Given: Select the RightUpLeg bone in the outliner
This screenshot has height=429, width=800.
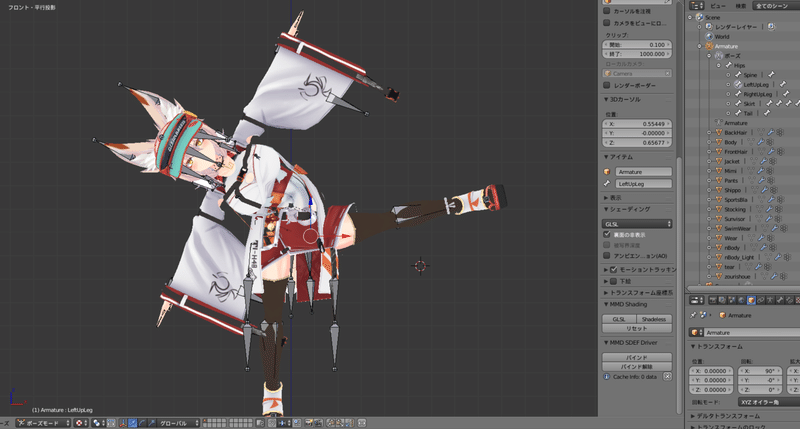Looking at the screenshot, I should point(758,94).
